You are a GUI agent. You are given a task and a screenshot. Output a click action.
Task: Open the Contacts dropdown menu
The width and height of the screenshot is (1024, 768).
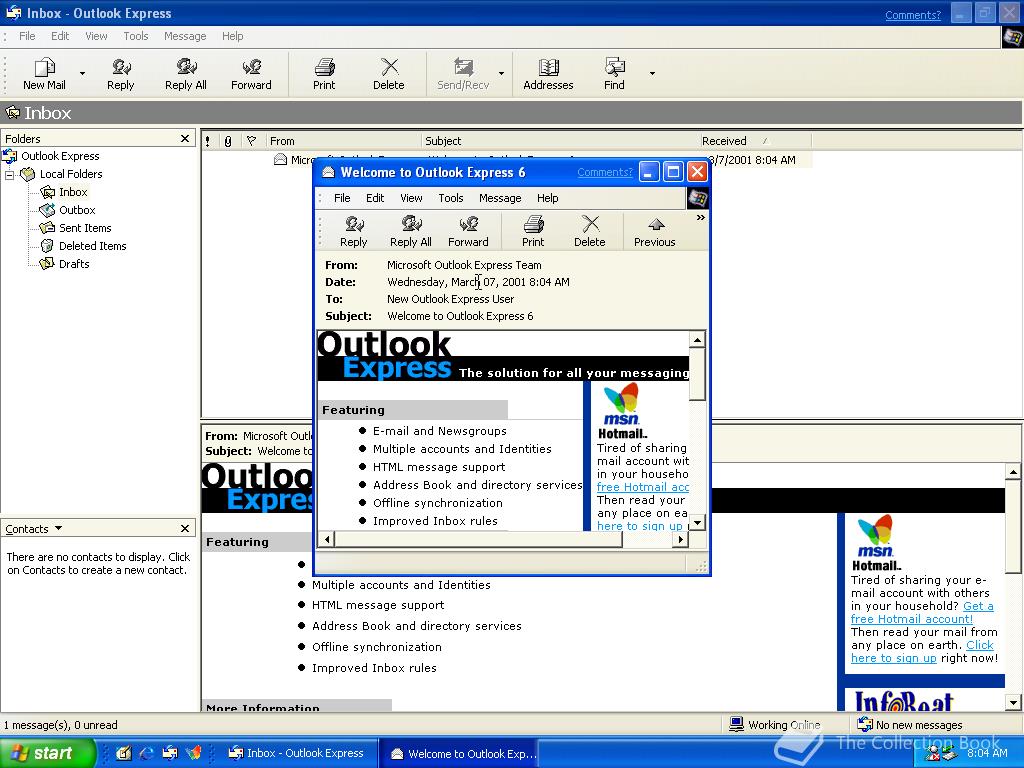(34, 528)
